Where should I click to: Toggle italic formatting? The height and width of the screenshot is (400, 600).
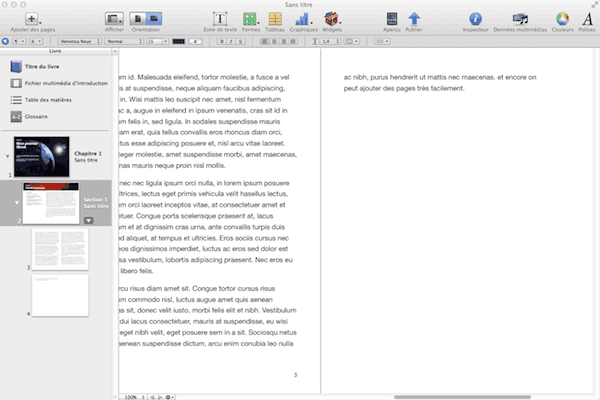click(231, 41)
